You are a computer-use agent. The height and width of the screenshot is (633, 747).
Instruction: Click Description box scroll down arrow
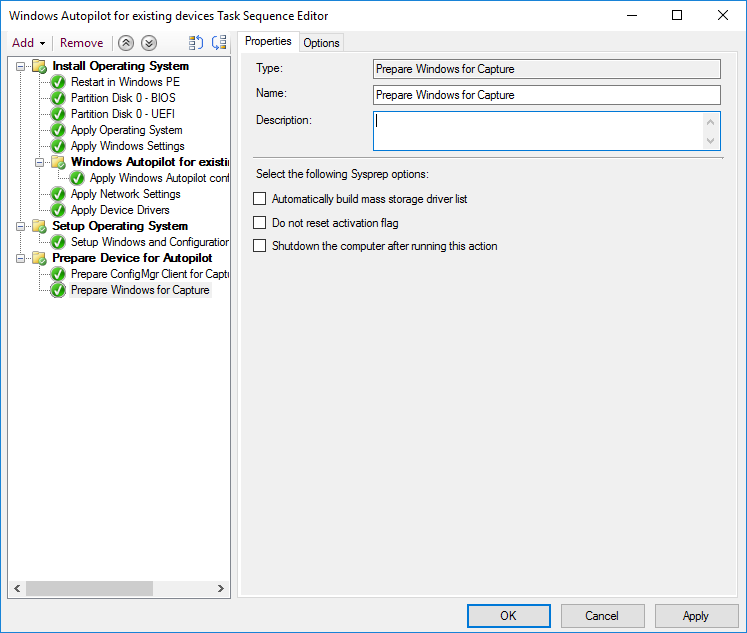(710, 141)
